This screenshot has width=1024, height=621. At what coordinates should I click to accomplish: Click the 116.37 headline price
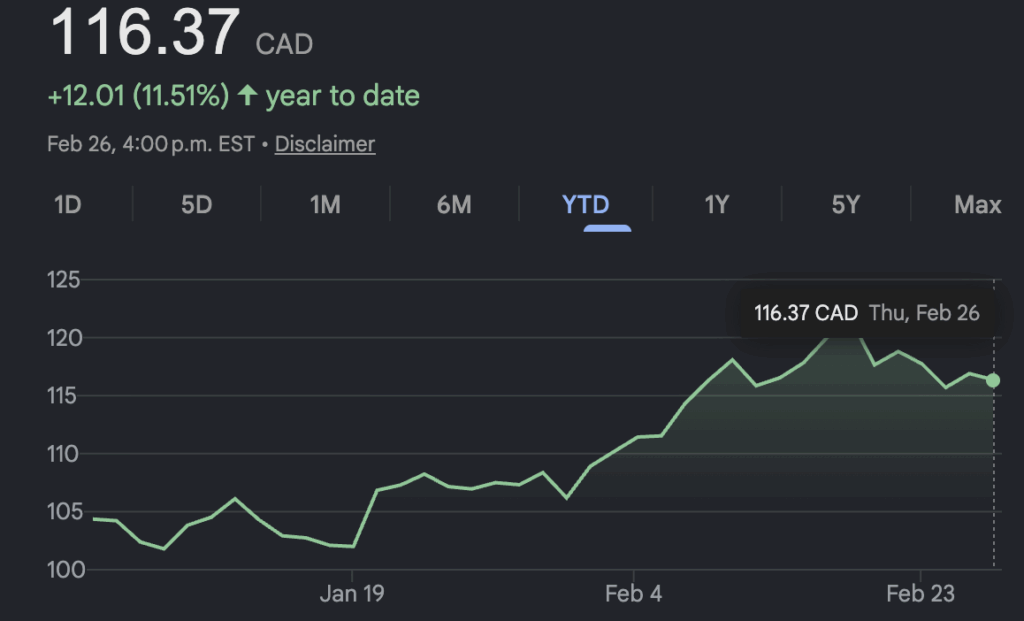[x=145, y=32]
